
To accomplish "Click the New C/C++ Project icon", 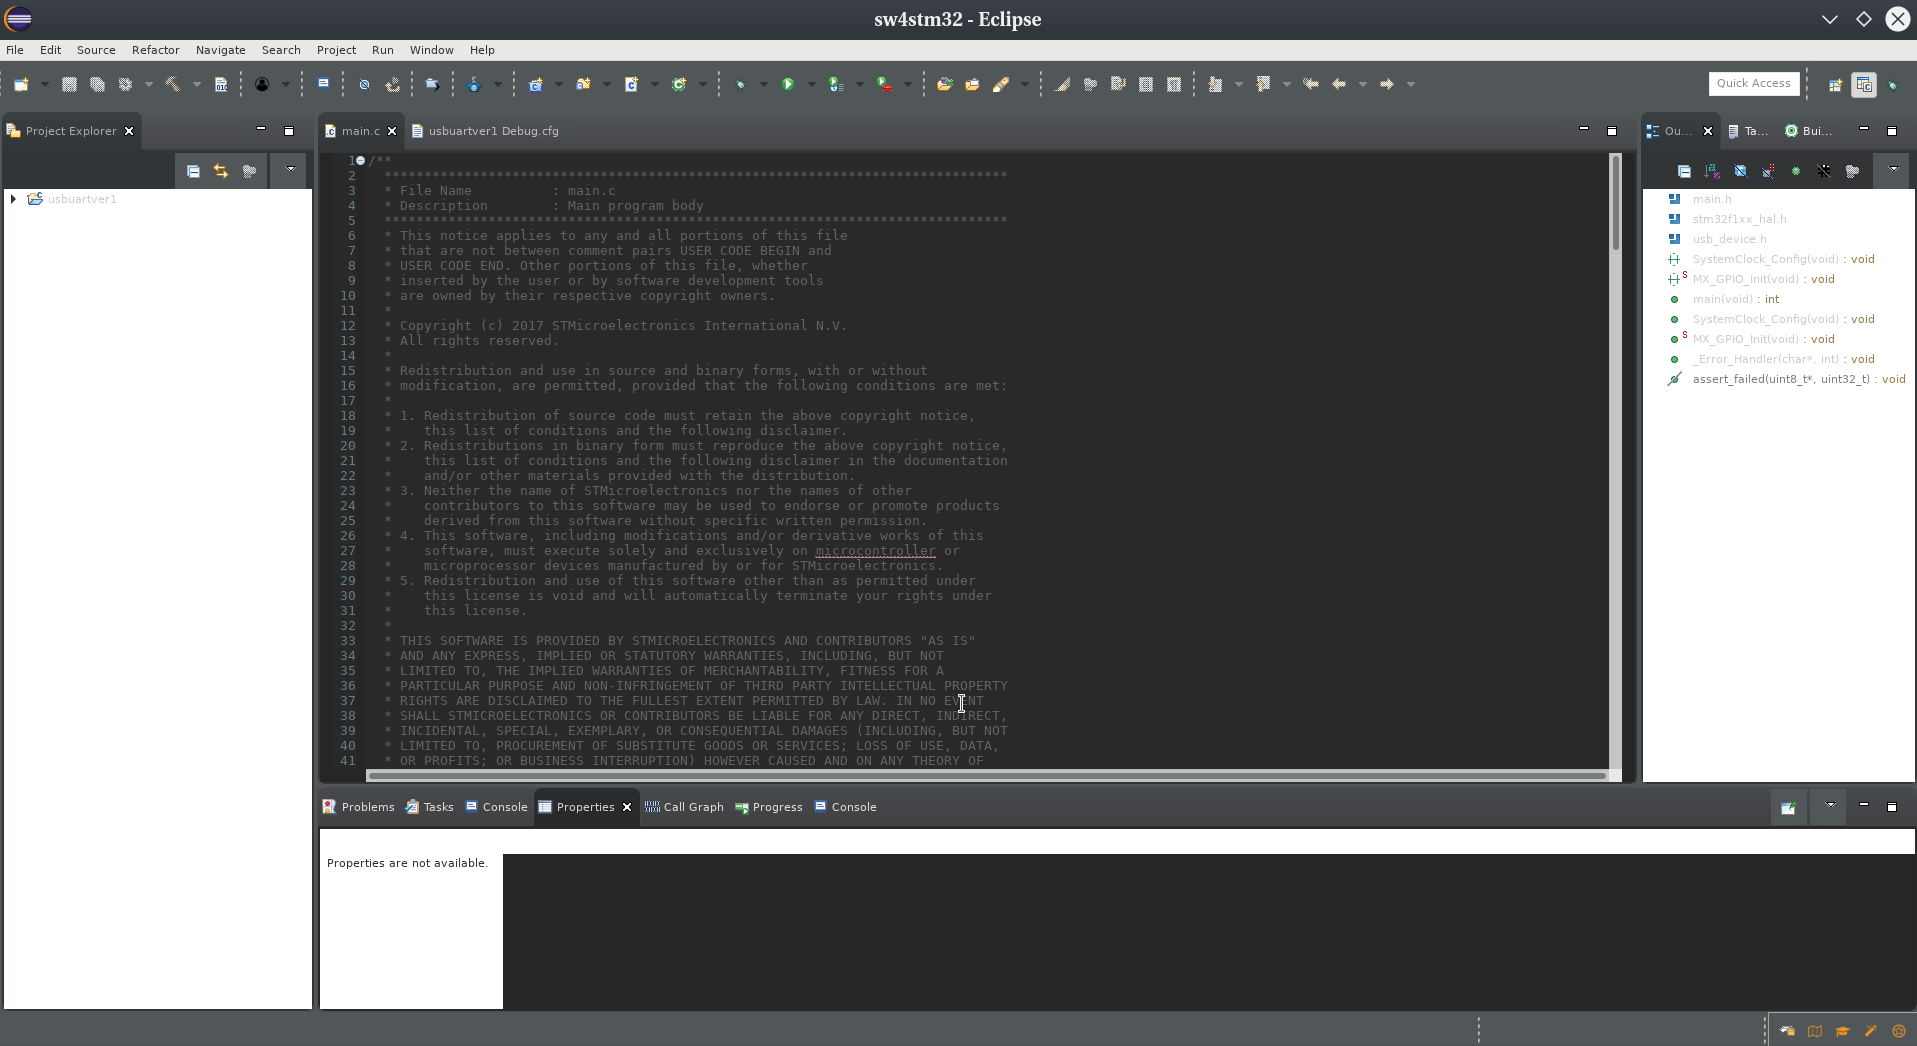I will click(x=535, y=85).
